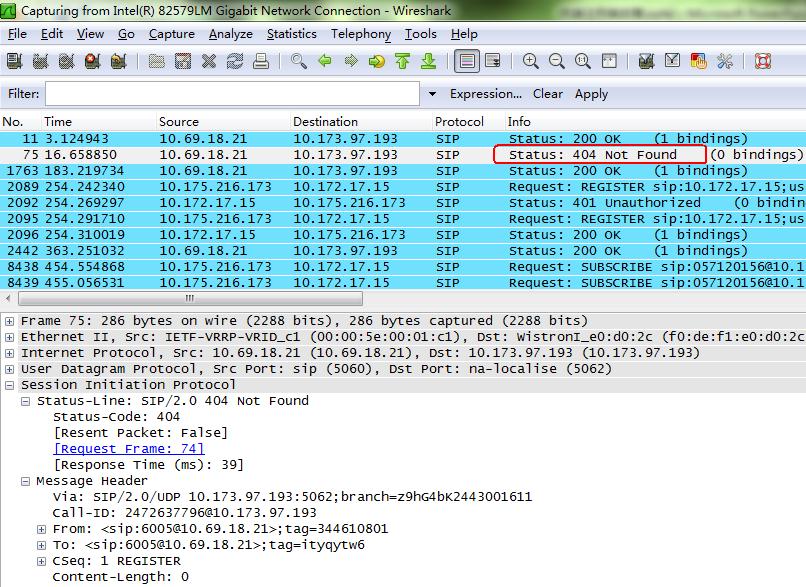The image size is (806, 587).
Task: Focus the Filter input field
Action: [x=232, y=94]
